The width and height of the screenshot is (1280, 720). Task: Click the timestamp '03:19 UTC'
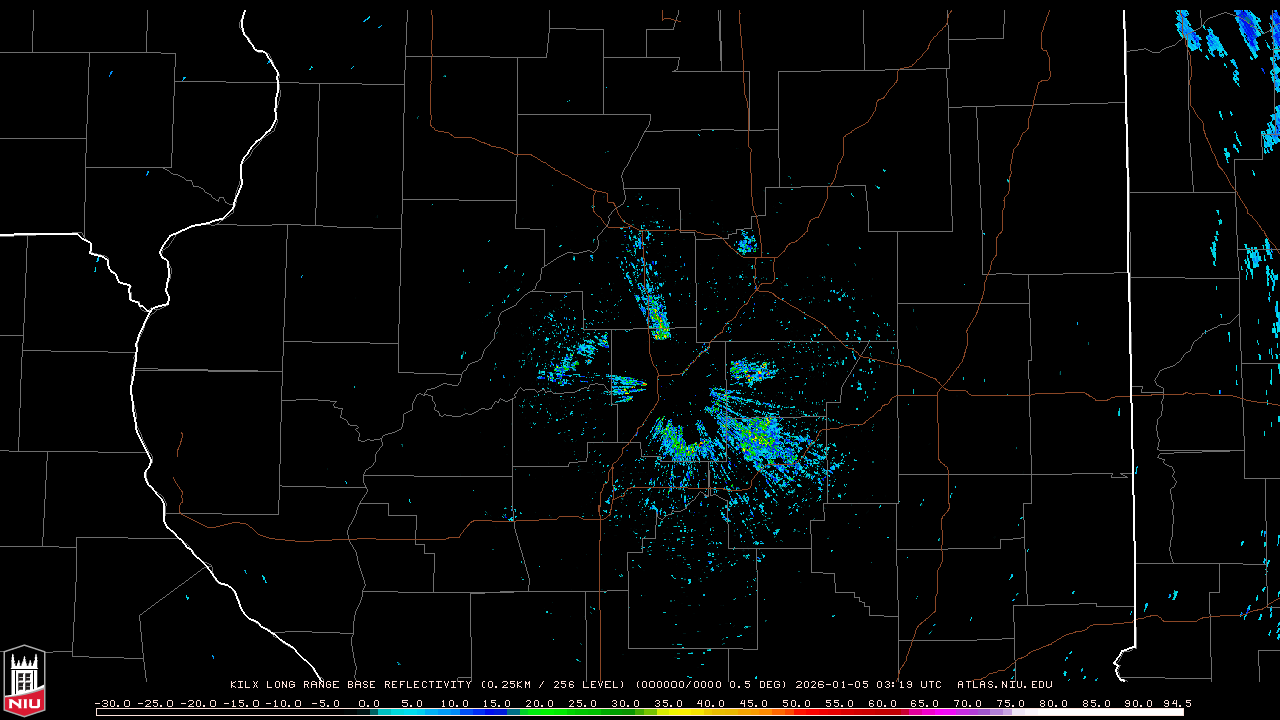(x=907, y=685)
